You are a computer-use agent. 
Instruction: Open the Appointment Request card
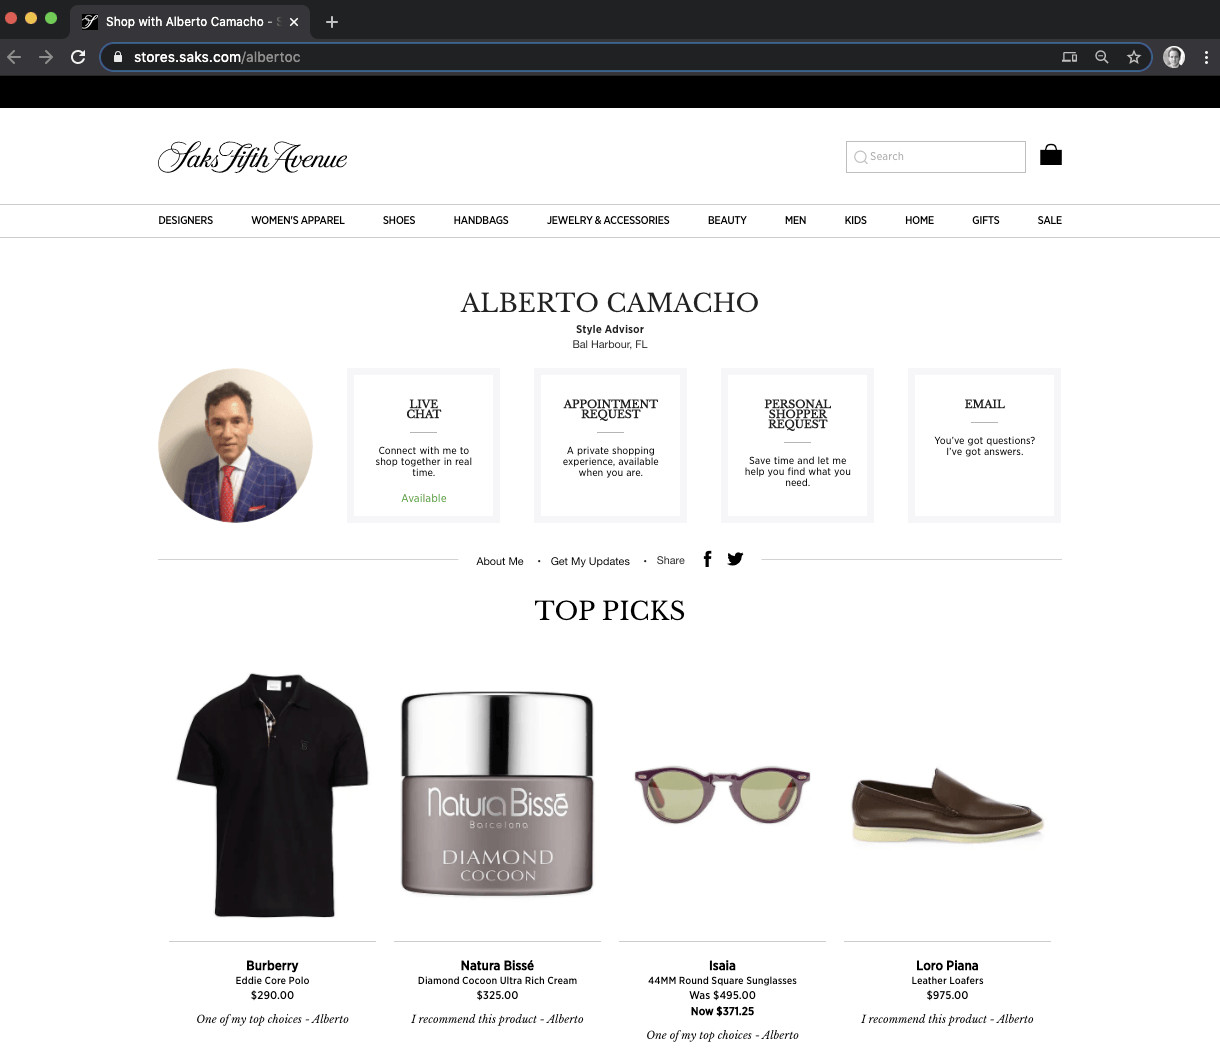coord(610,445)
